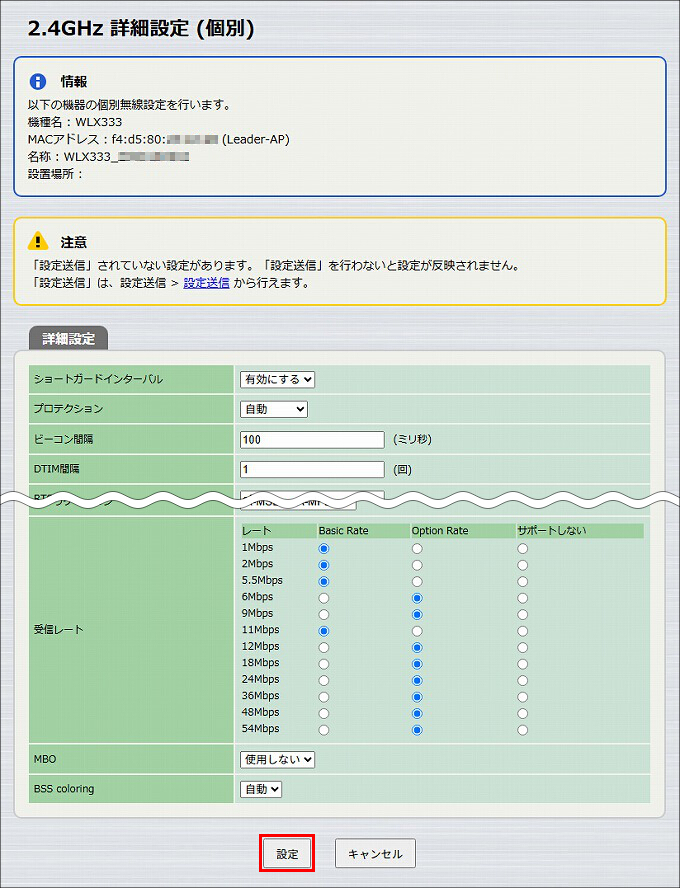
Task: Select Basic Rate for 48Mbps
Action: [324, 713]
